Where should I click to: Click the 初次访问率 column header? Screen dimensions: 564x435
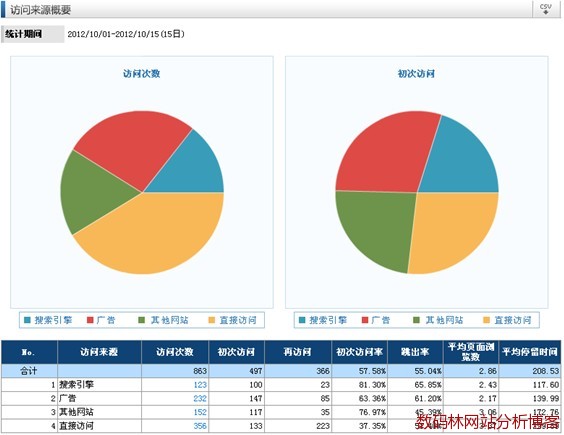359,352
